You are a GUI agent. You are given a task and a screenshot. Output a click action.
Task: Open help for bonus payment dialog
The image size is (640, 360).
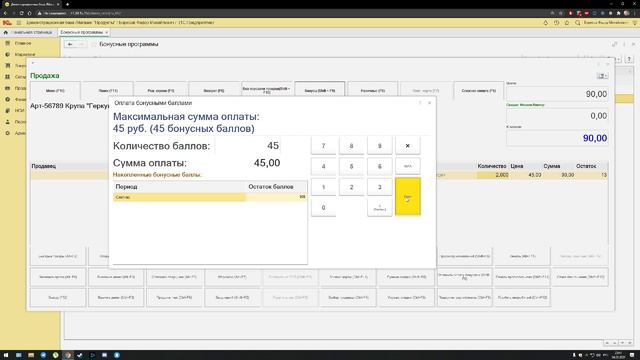[420, 103]
